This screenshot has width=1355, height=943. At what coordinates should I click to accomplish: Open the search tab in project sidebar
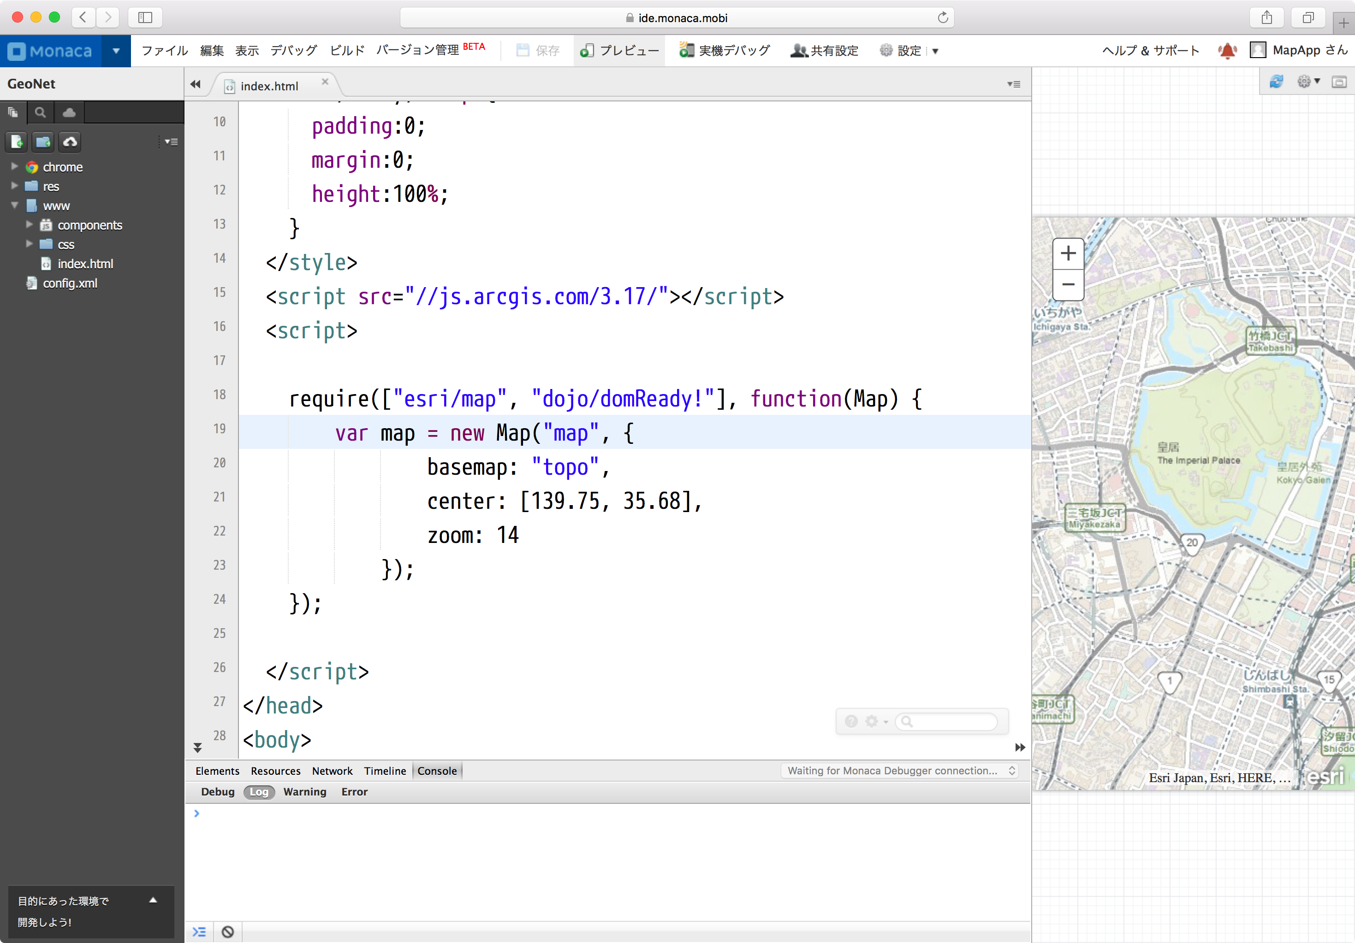click(40, 113)
